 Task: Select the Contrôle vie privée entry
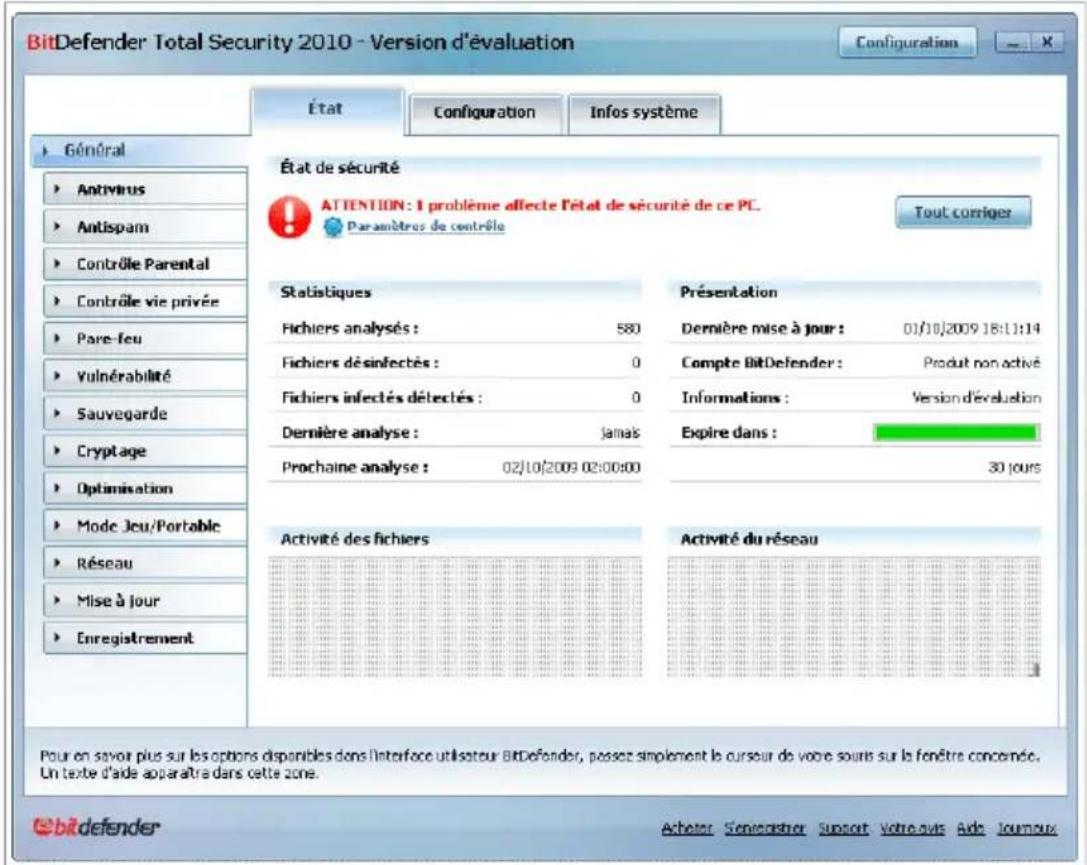point(145,301)
